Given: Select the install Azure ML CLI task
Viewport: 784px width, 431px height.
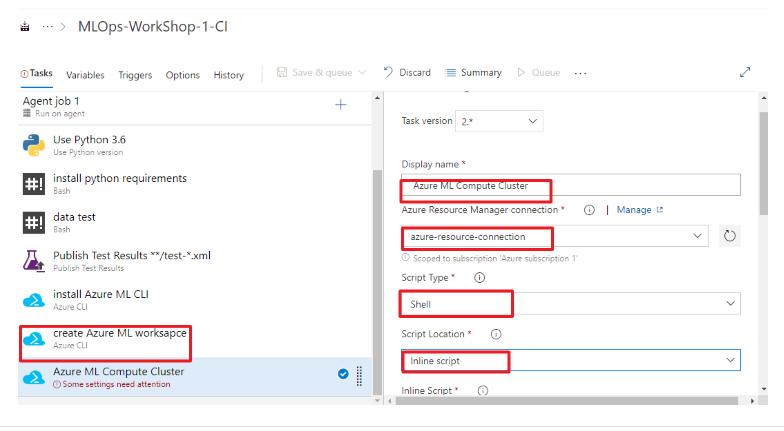Looking at the screenshot, I should point(195,300).
